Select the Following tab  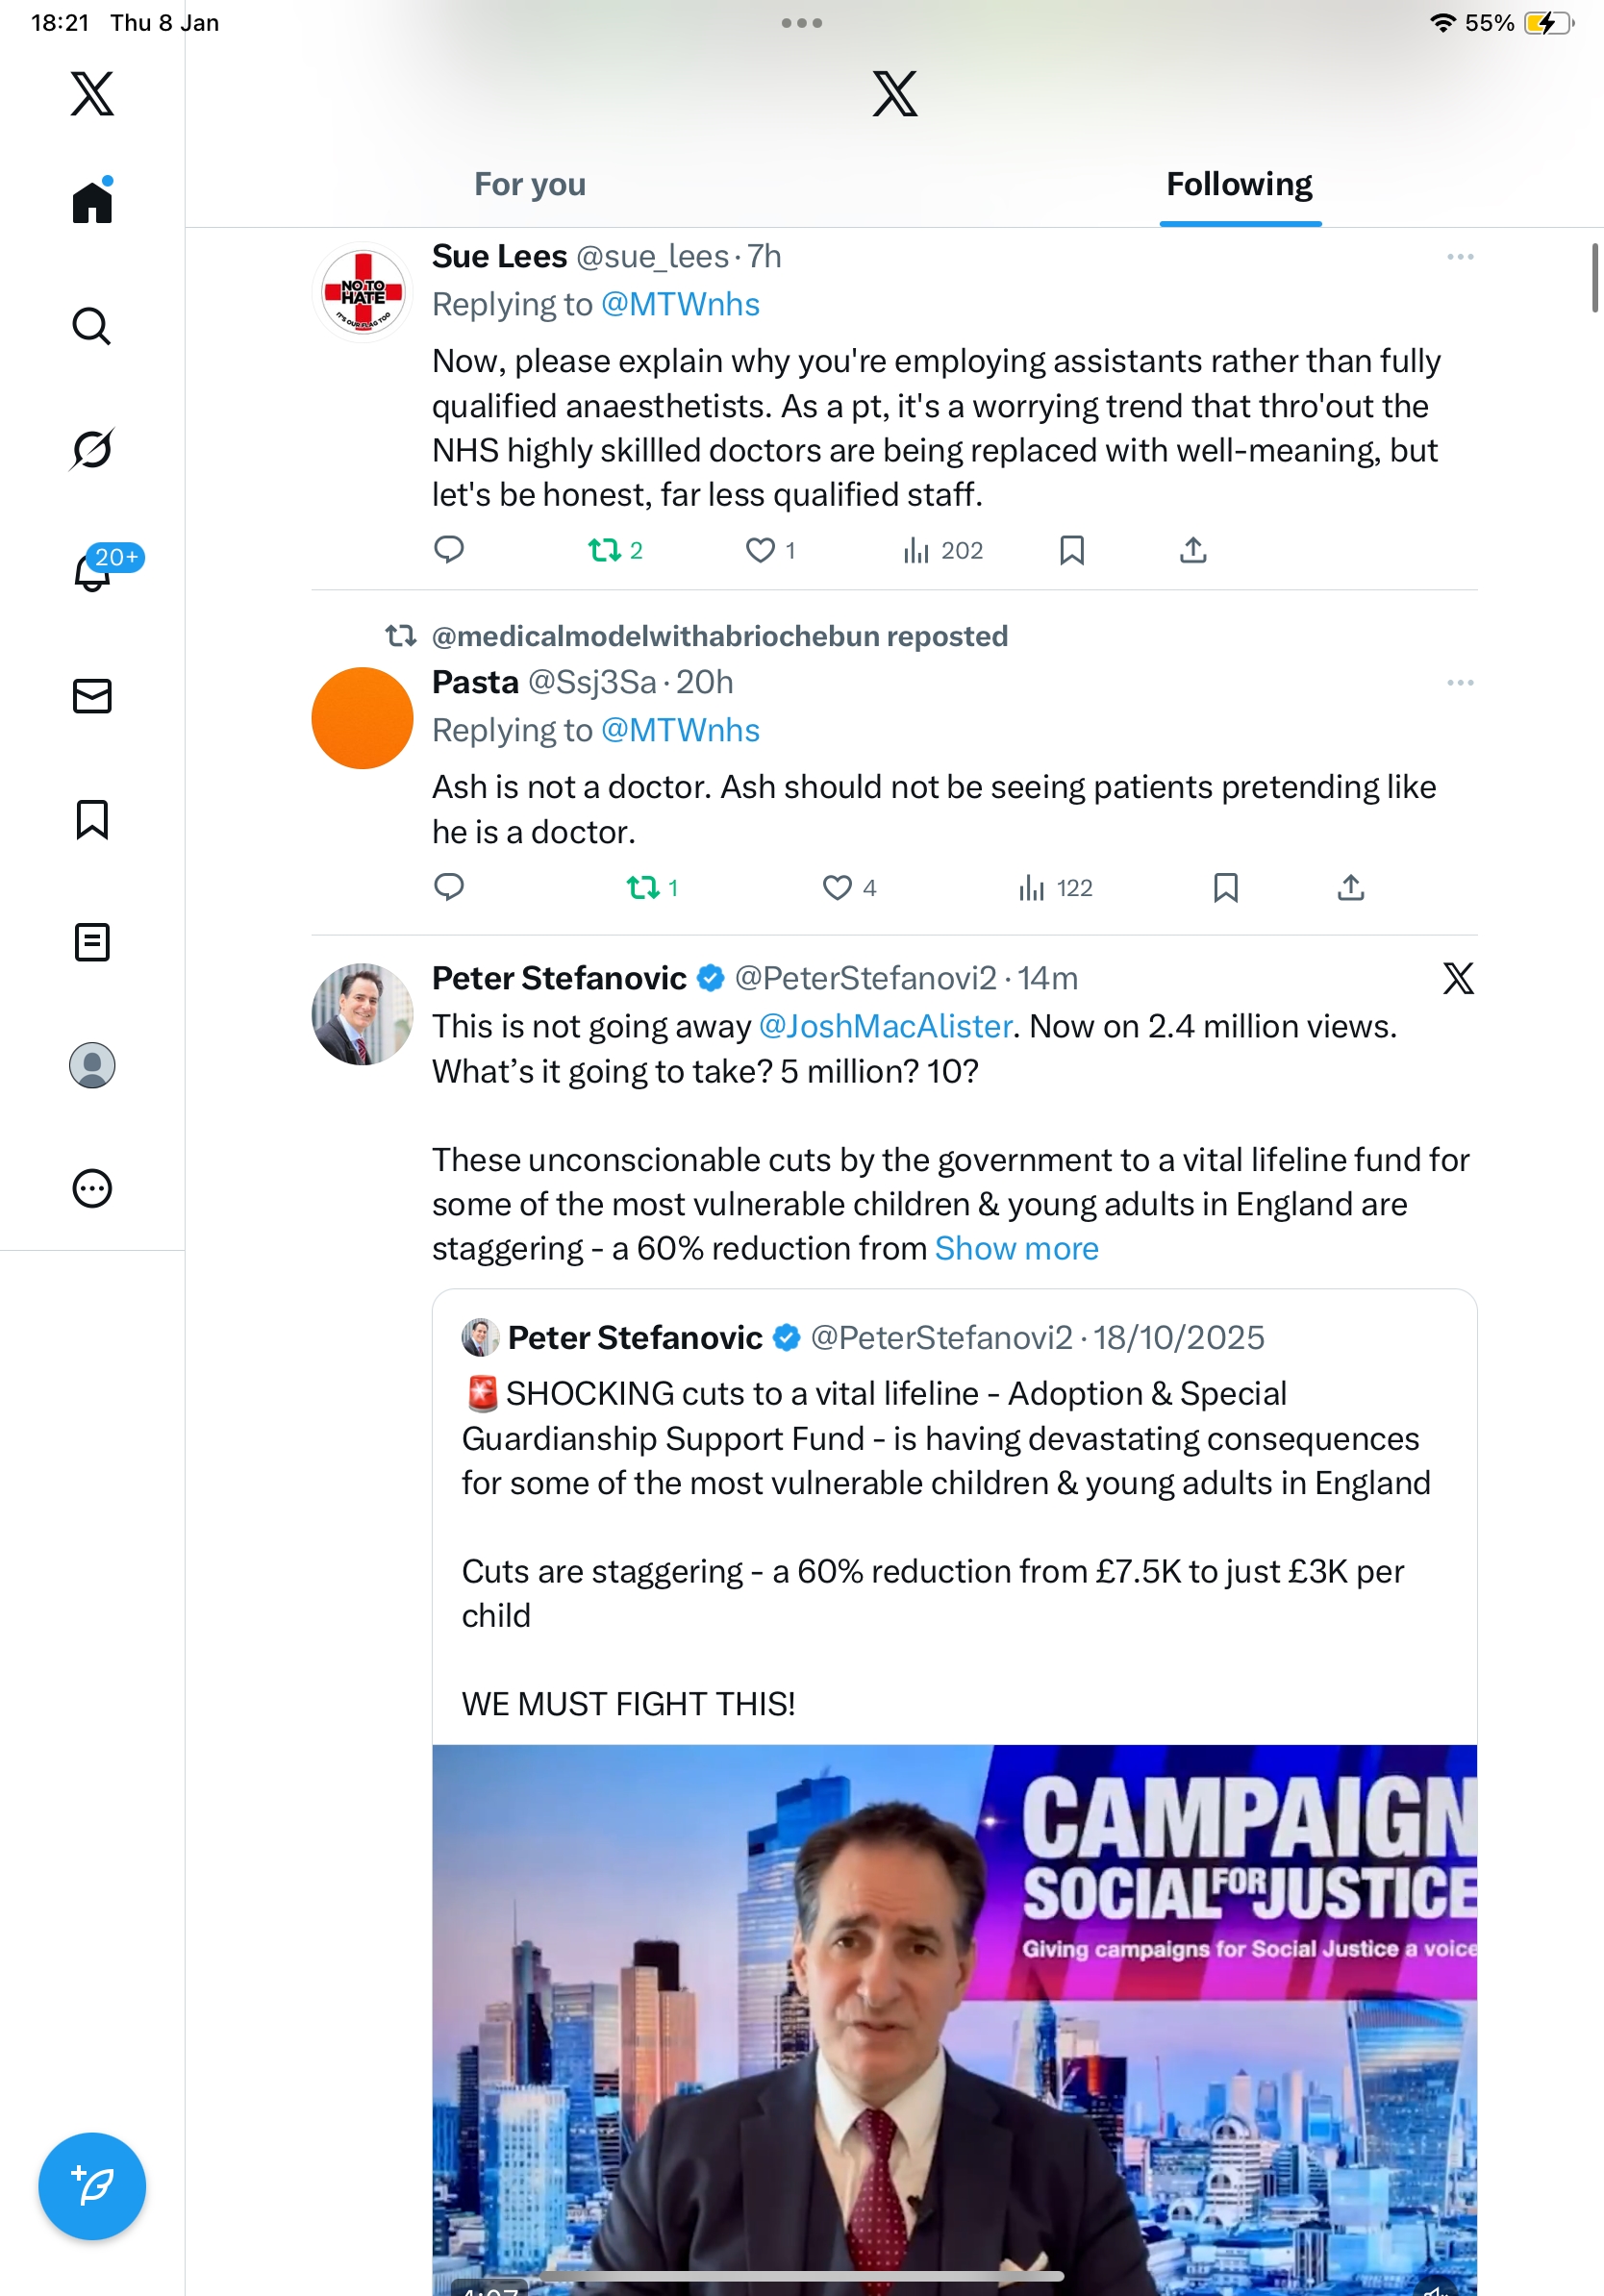1239,184
